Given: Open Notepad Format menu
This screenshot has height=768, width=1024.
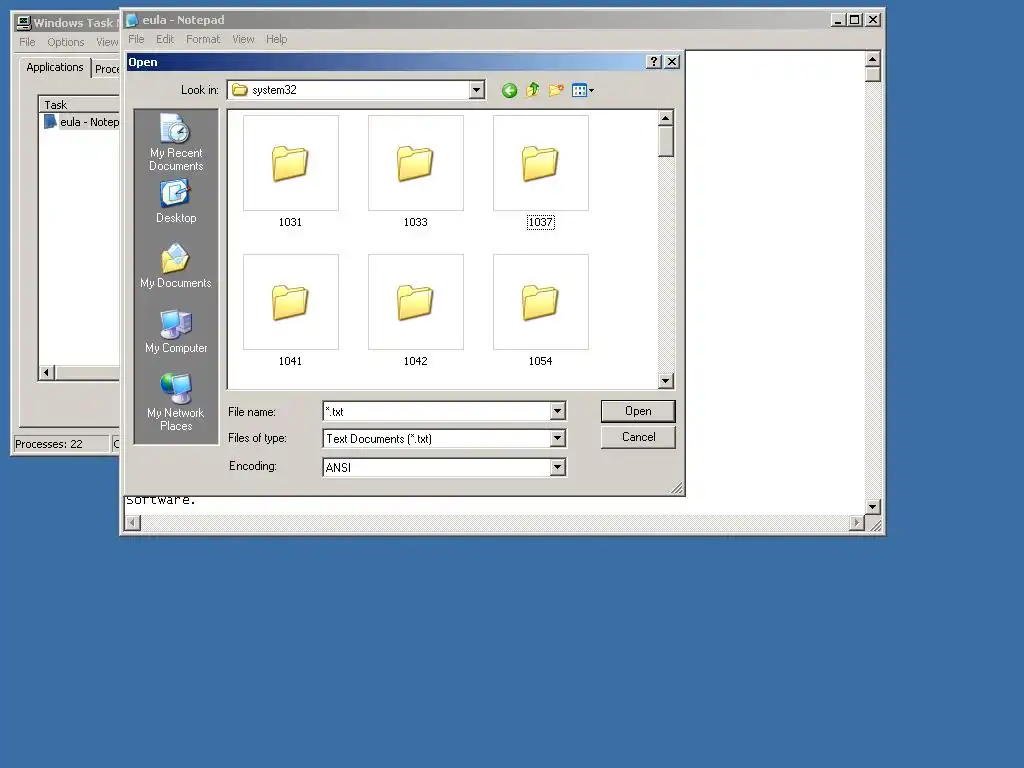Looking at the screenshot, I should (x=203, y=39).
